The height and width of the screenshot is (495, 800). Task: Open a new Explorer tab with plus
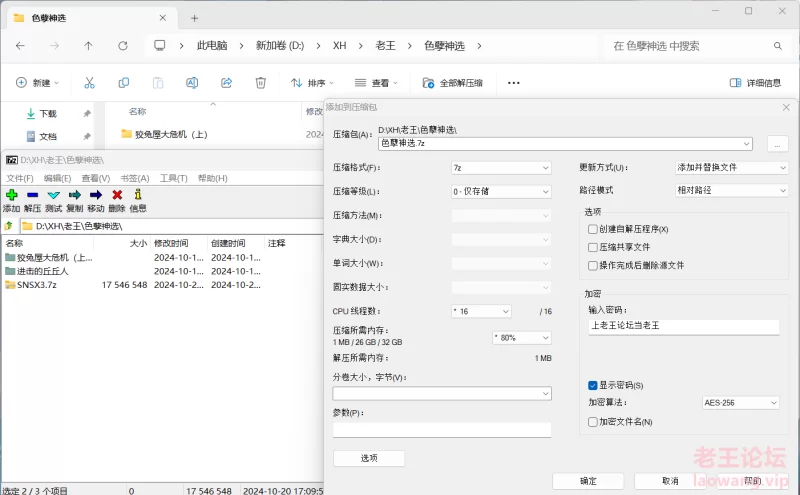(194, 18)
